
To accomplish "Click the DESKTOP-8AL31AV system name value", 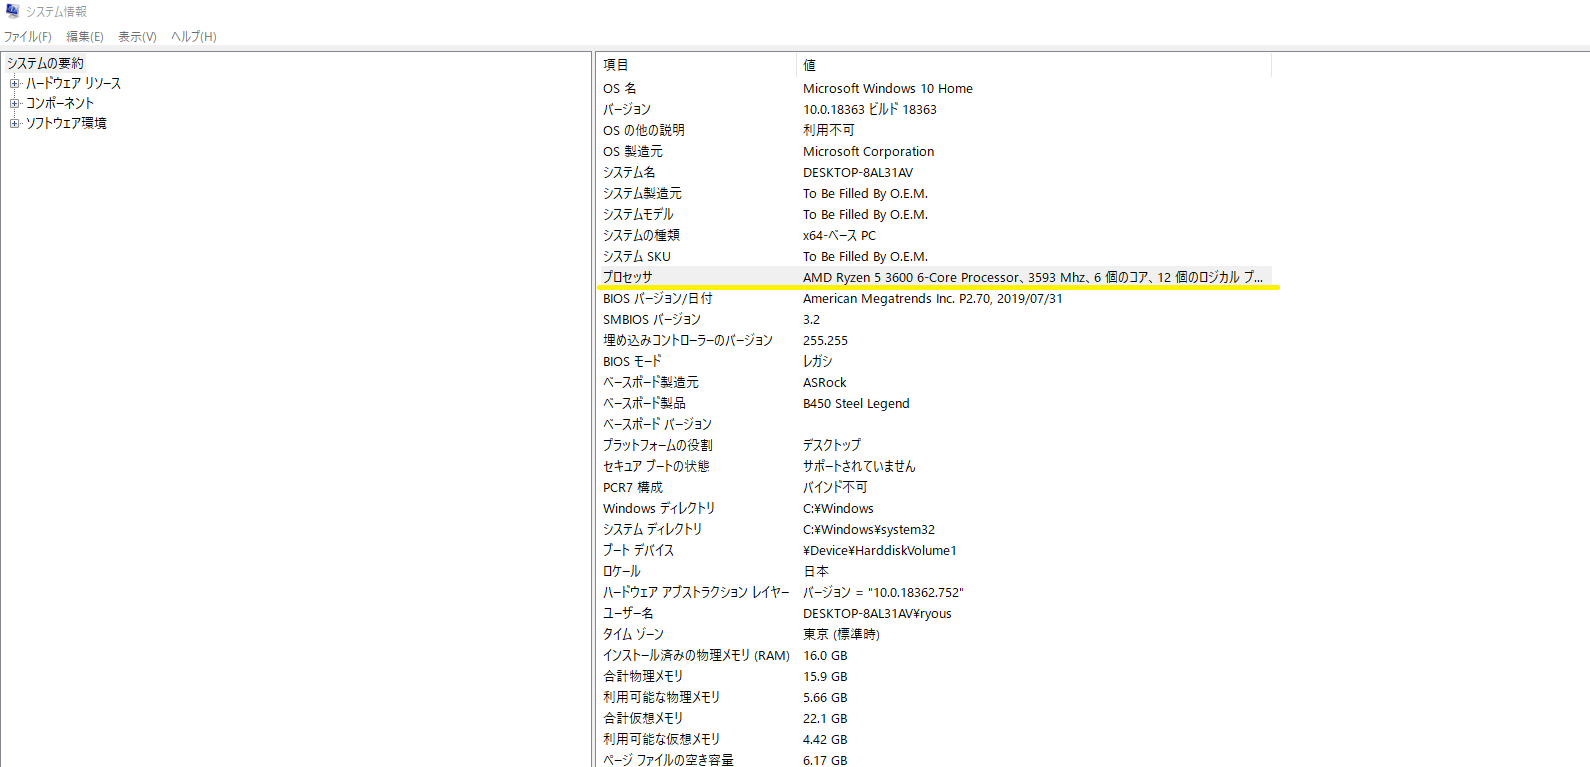I will tap(858, 172).
